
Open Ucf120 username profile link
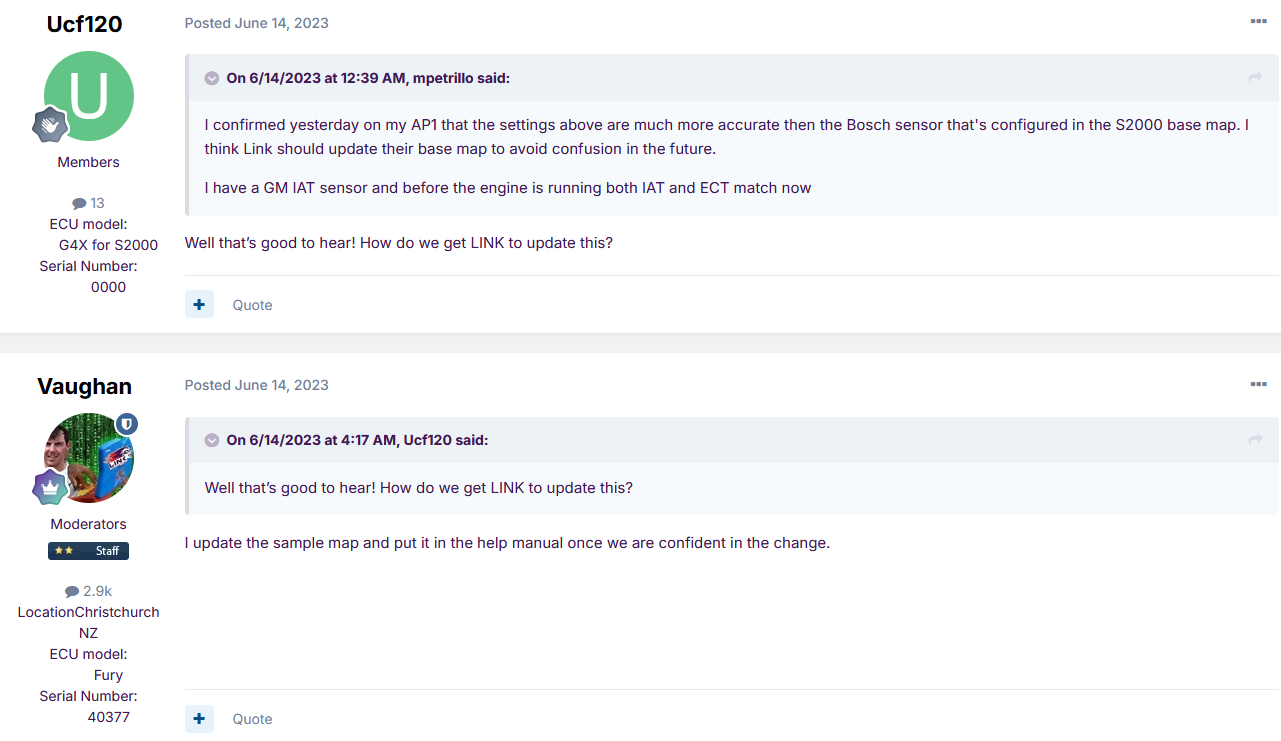pyautogui.click(x=85, y=24)
